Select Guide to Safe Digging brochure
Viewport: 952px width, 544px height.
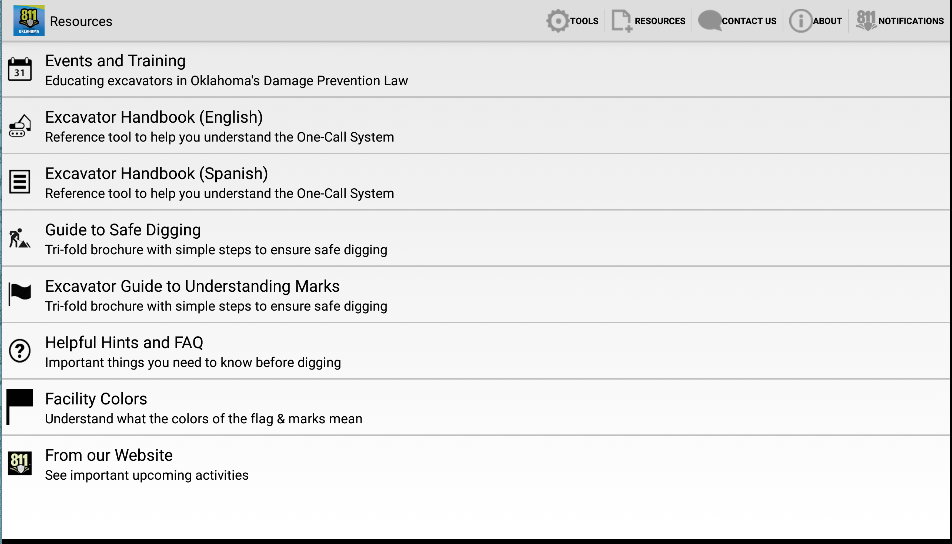pos(123,230)
